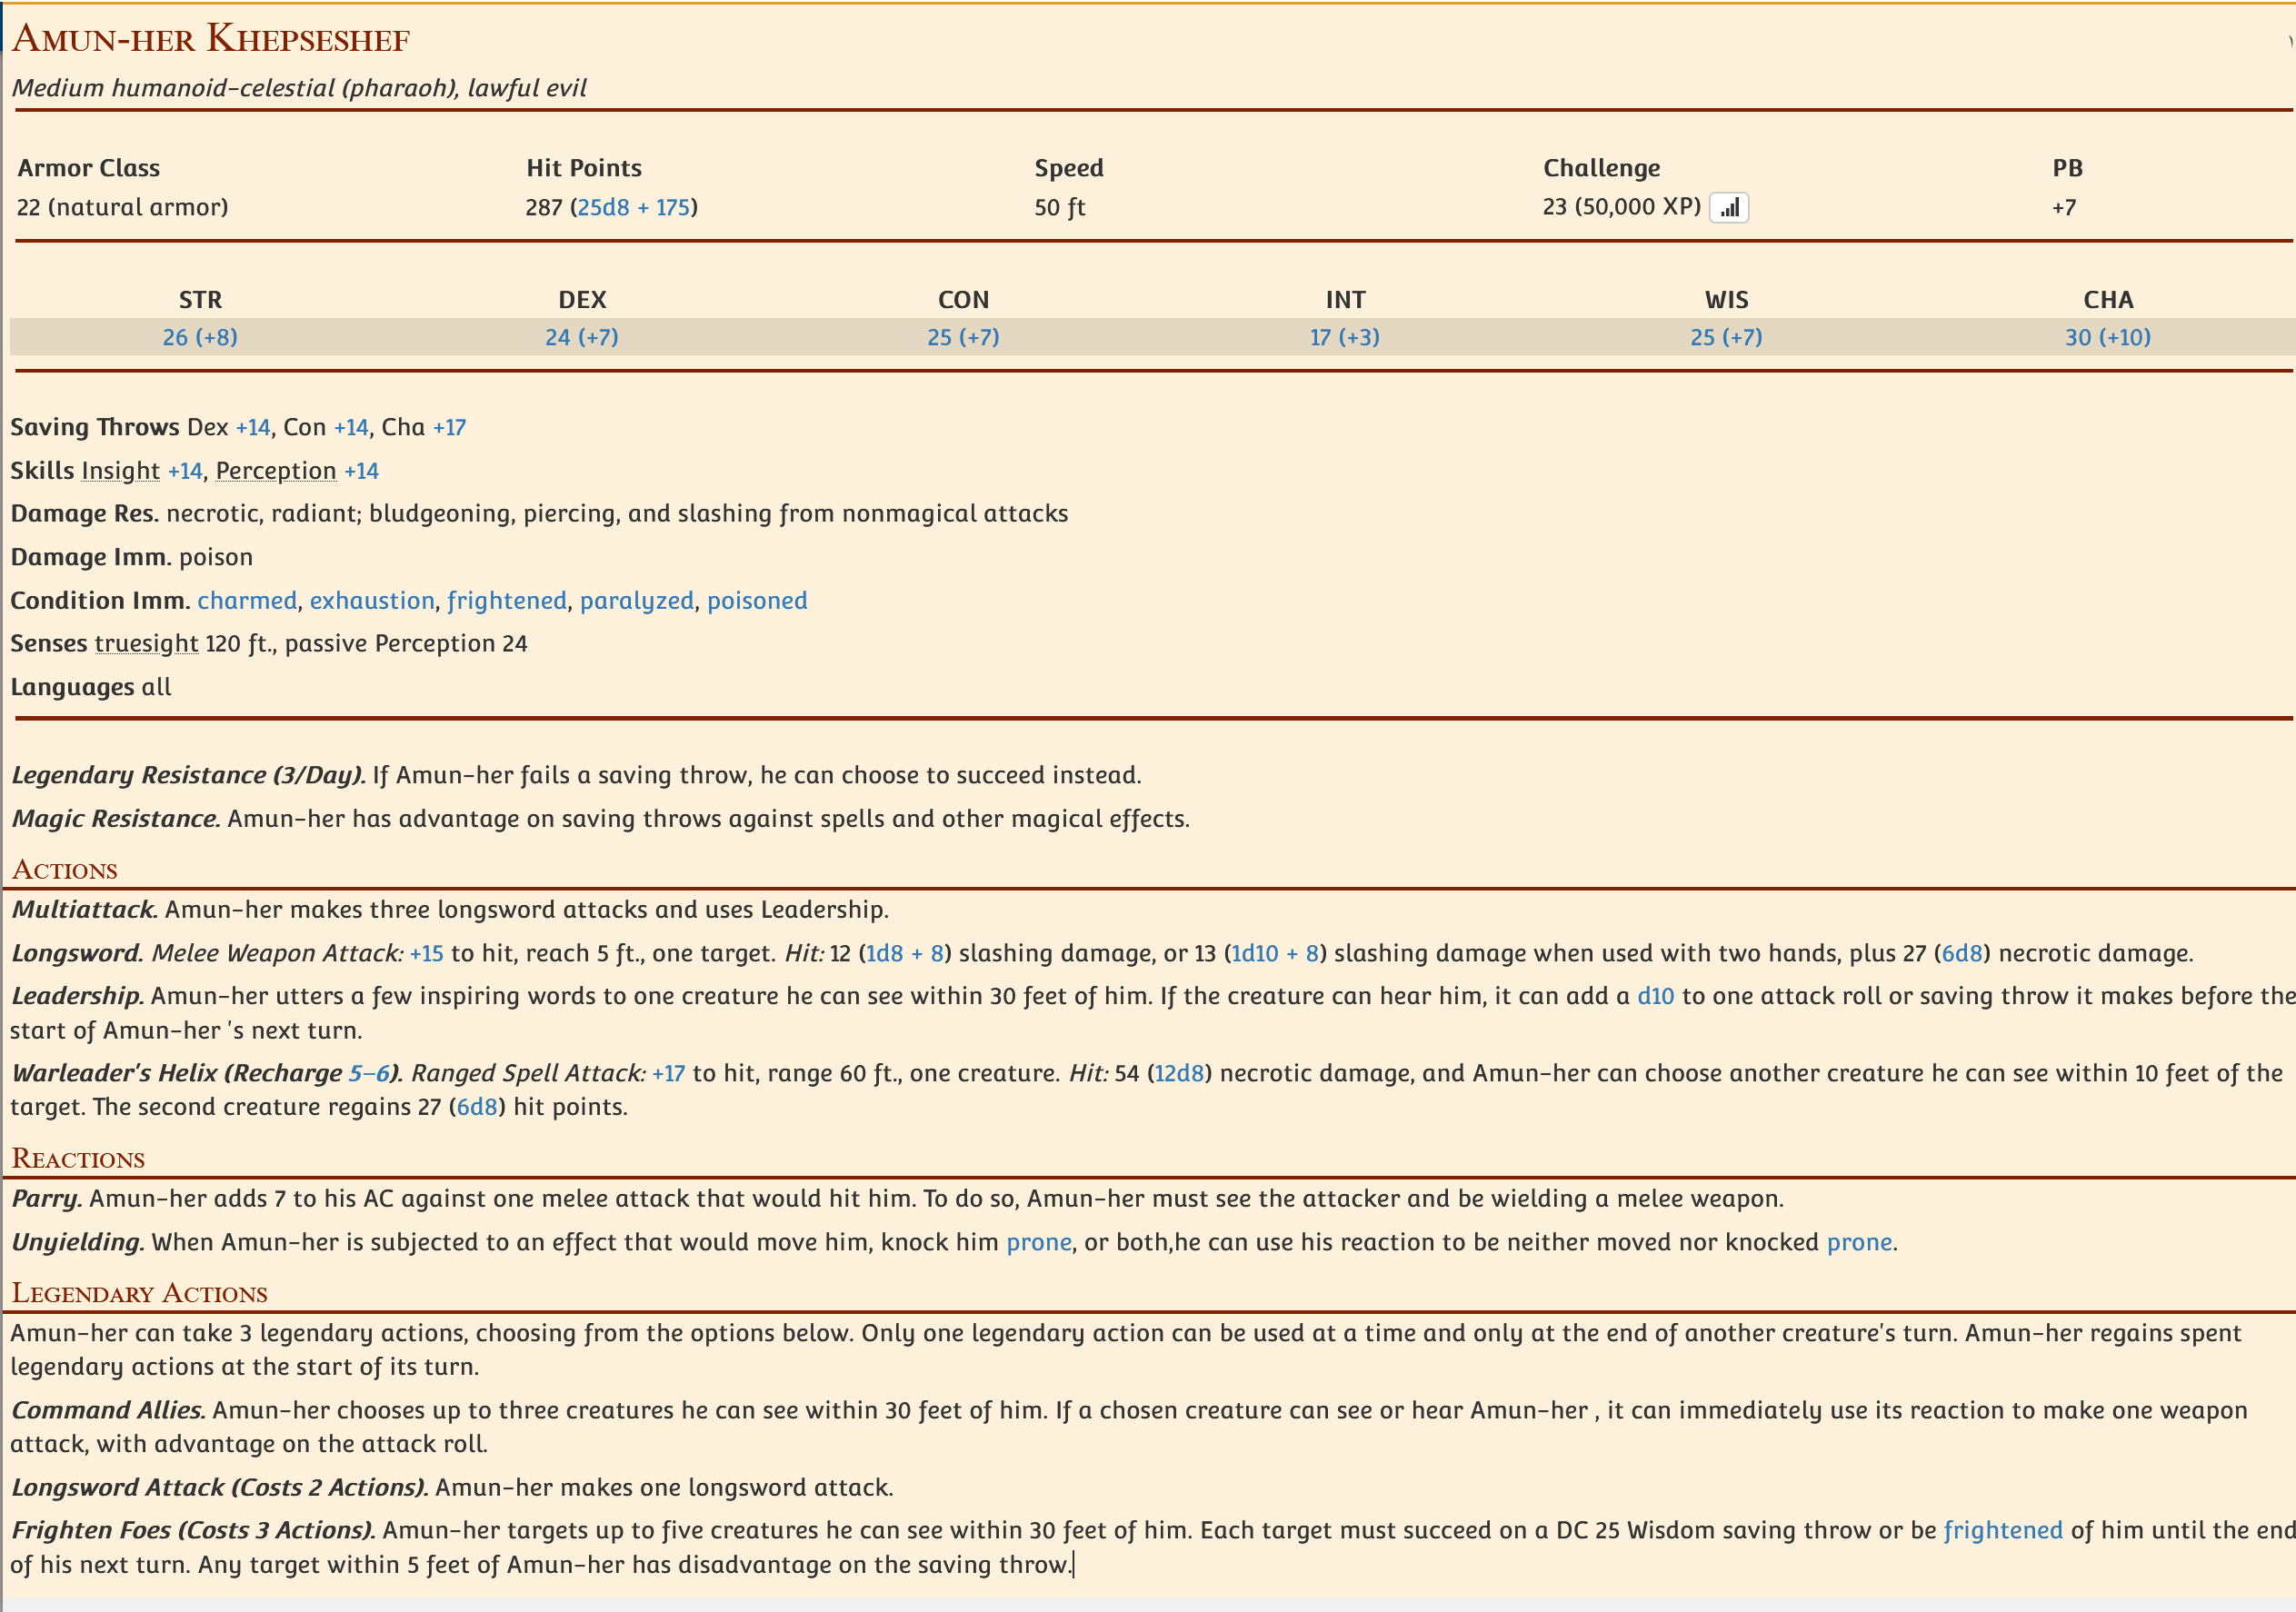
Task: Click the Amun-her Khepseshef title heading
Action: point(211,40)
